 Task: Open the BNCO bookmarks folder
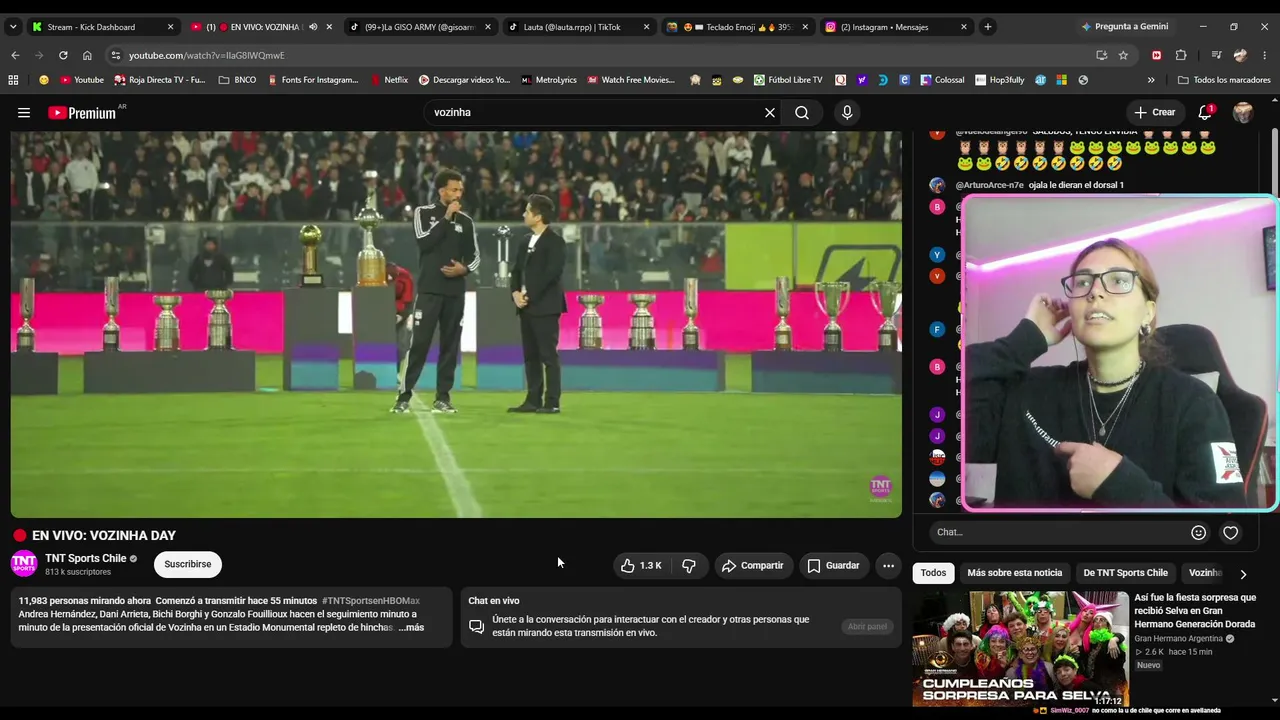(x=237, y=80)
